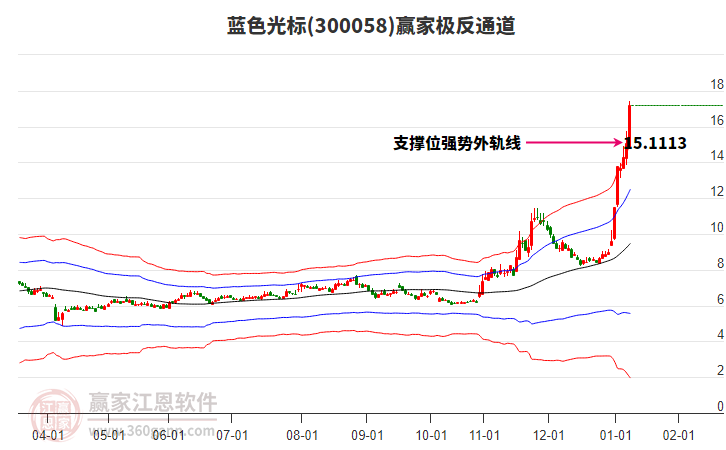The height and width of the screenshot is (450, 726).
Task: Select the 05-01 date axis label
Action: click(109, 436)
